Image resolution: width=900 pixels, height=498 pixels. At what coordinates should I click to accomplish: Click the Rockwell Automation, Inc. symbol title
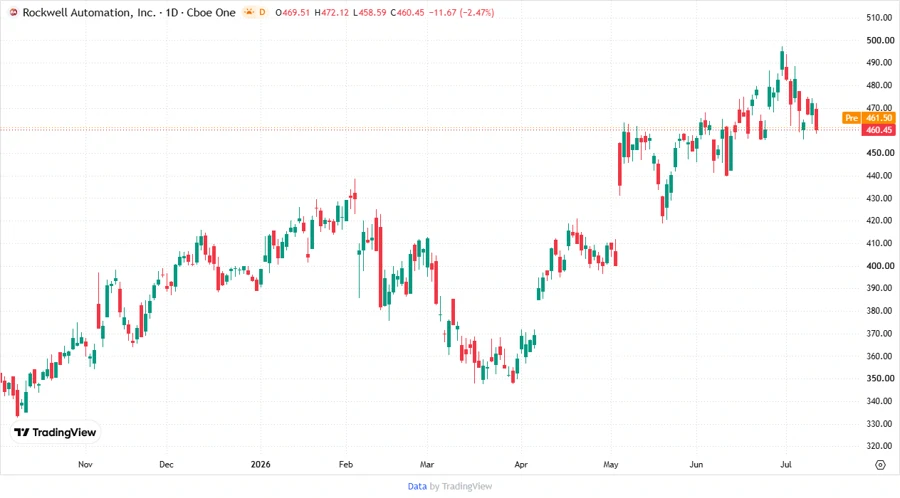[89, 13]
